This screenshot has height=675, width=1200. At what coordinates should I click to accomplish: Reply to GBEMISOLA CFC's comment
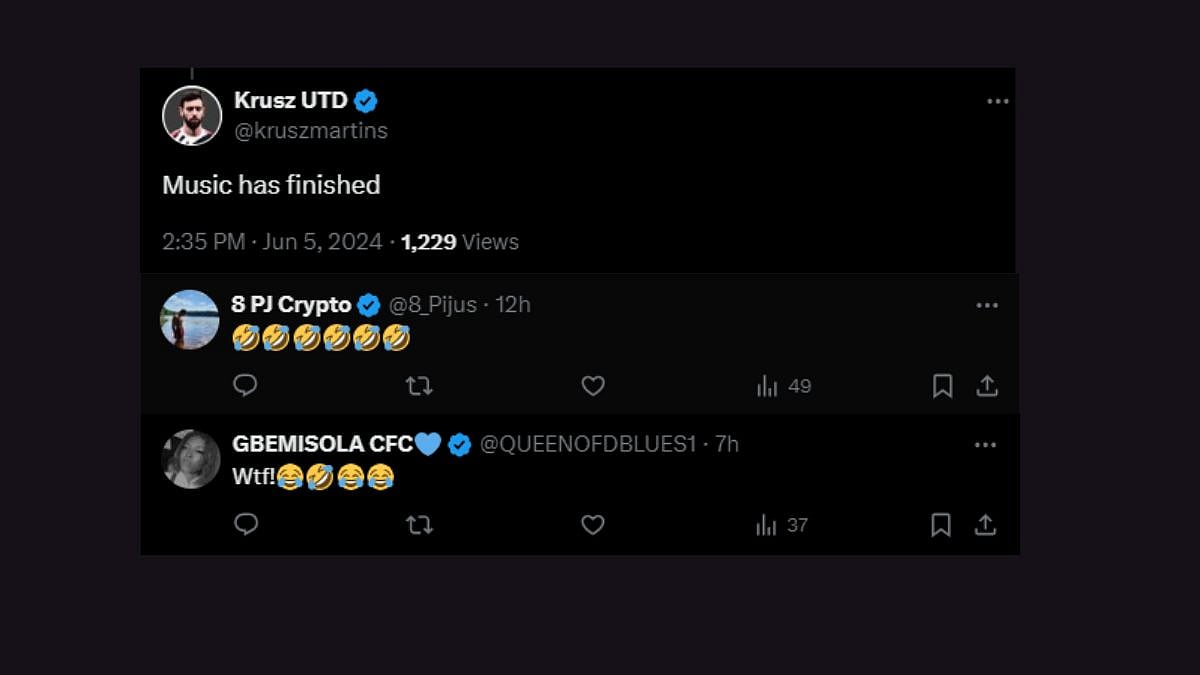(x=245, y=525)
